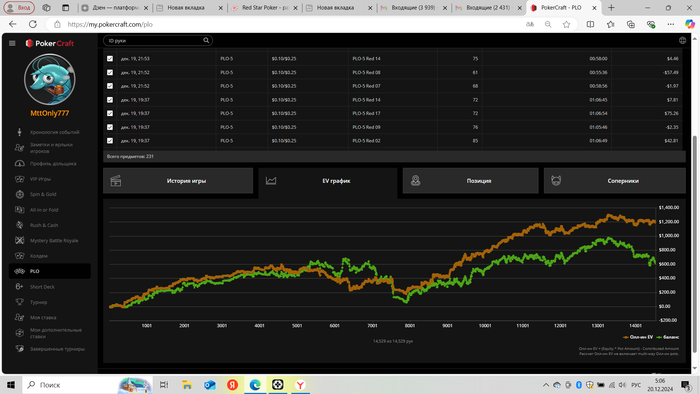Uncheck the PLO-5 Red 07 session checkbox
The height and width of the screenshot is (394, 700).
[x=110, y=86]
